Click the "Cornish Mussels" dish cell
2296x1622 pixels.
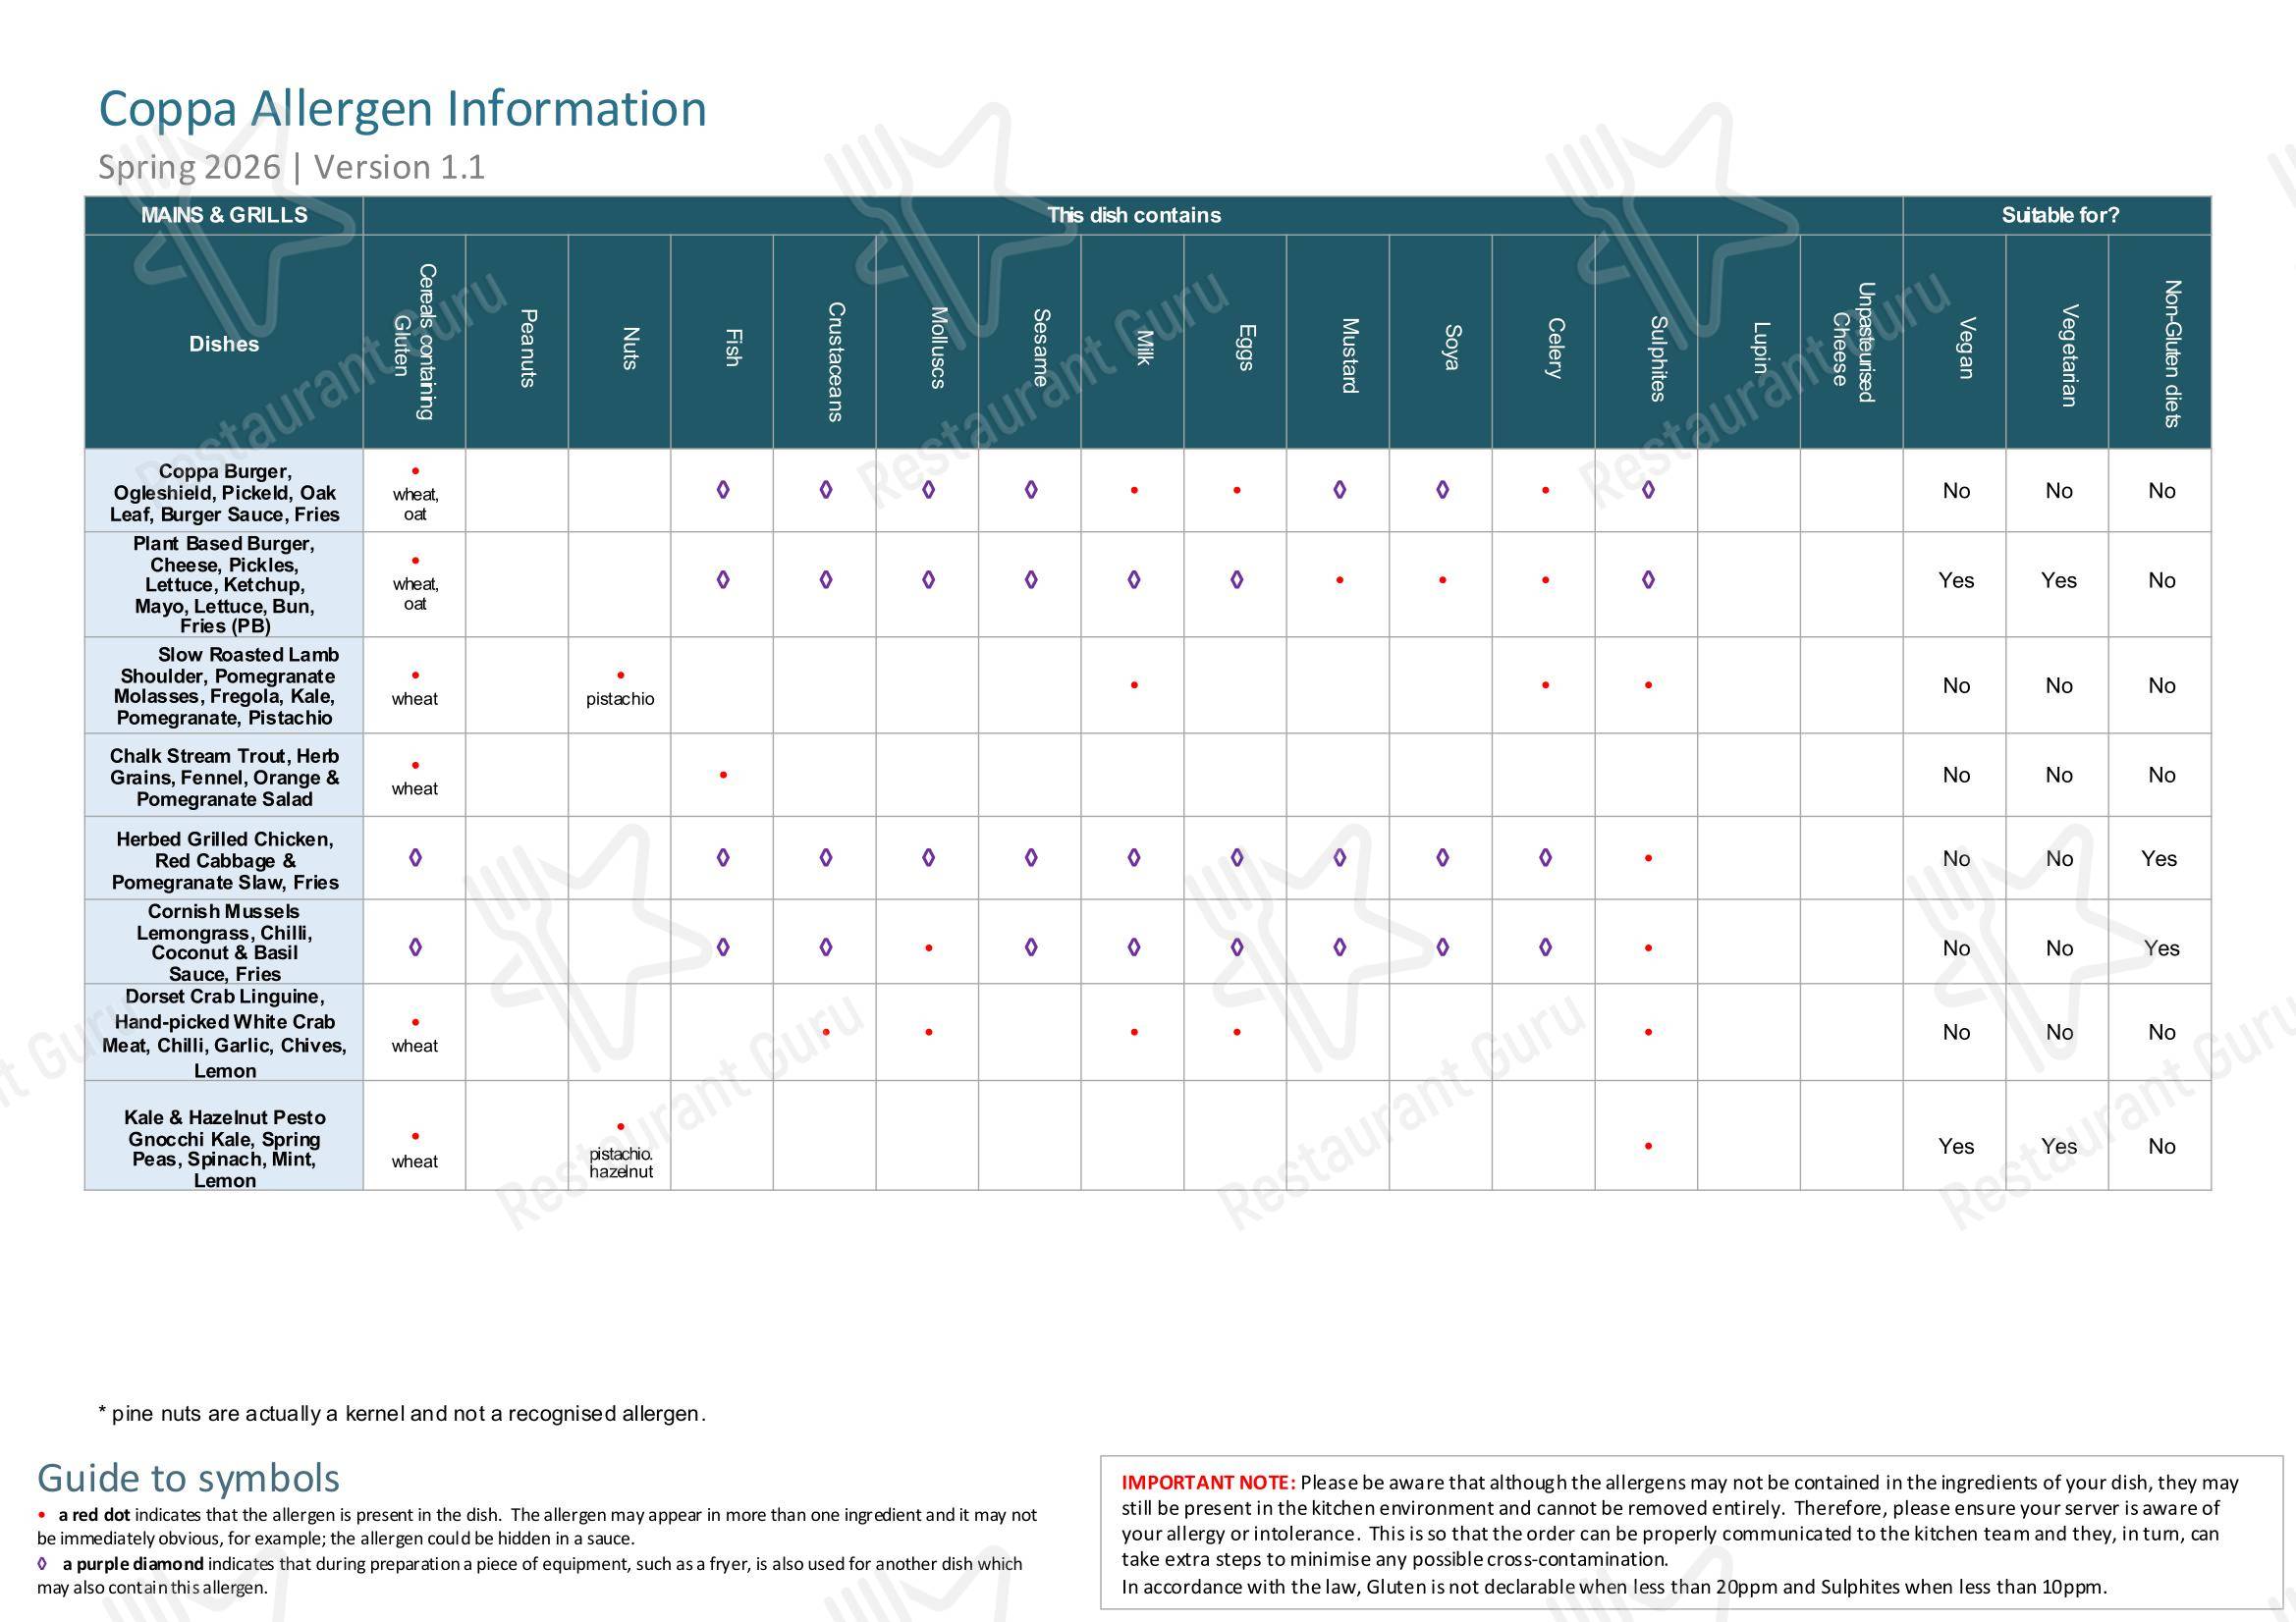pos(224,942)
